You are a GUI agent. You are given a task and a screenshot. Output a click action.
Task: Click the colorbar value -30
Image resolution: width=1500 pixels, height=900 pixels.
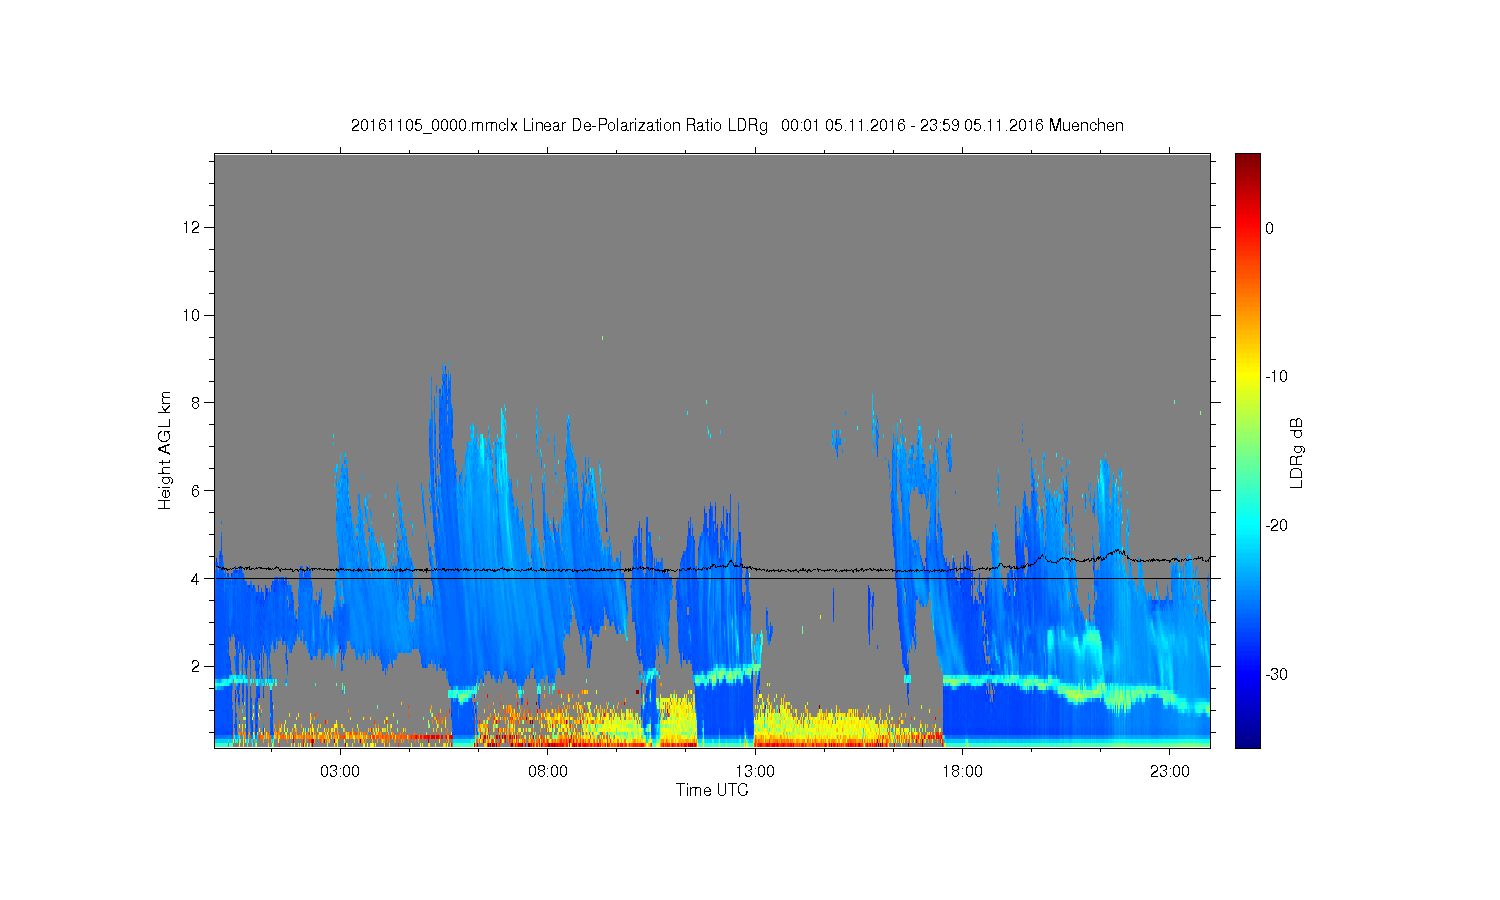pos(1275,675)
